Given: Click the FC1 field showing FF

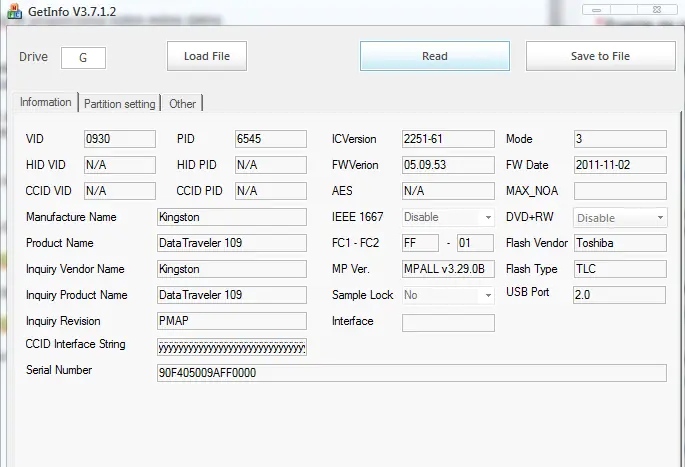Looking at the screenshot, I should (x=420, y=243).
